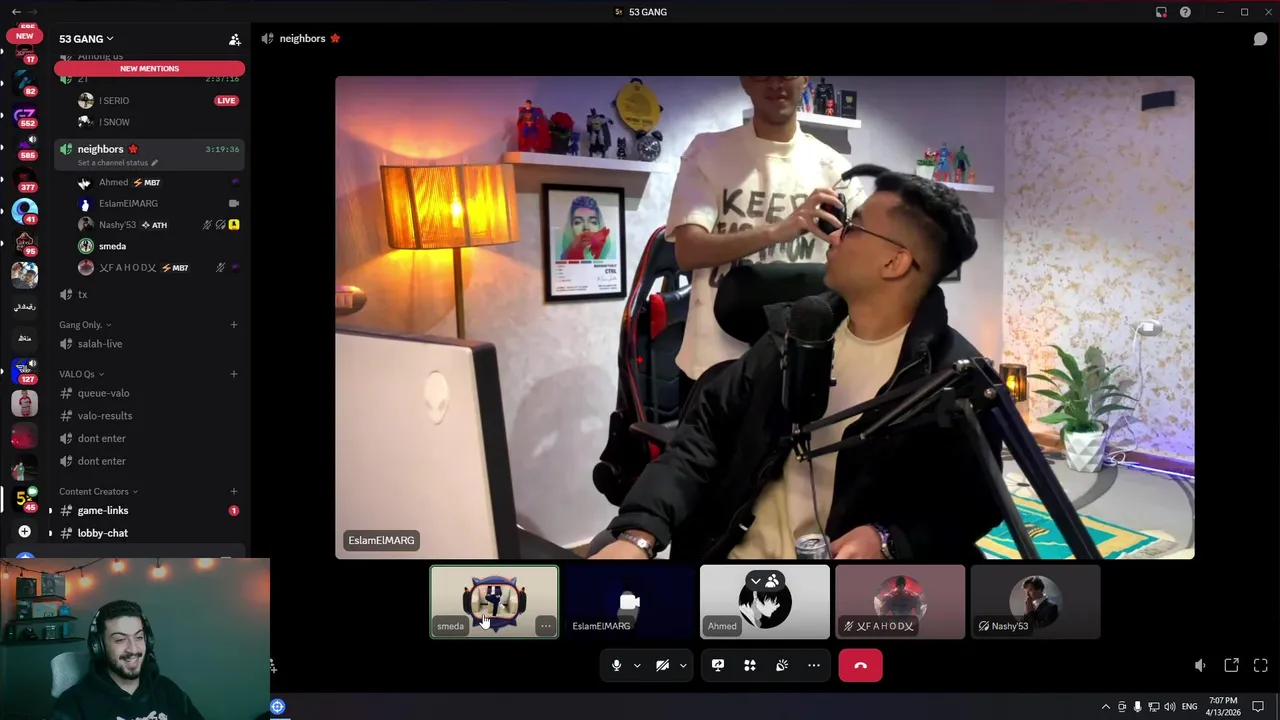Click the EslamElMARG main video stream
This screenshot has width=1280, height=720.
(764, 317)
